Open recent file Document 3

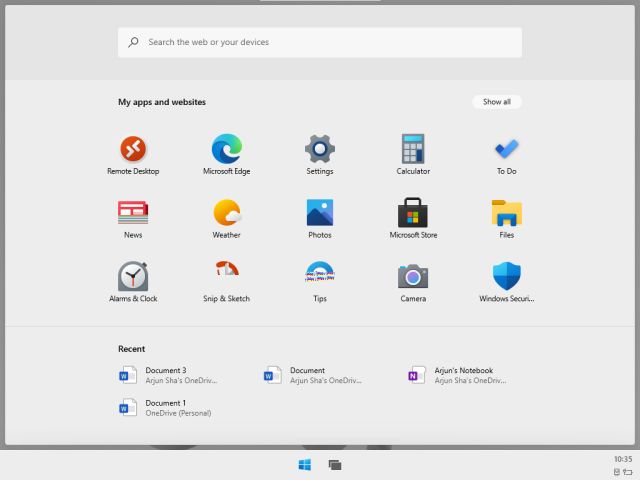click(x=168, y=375)
